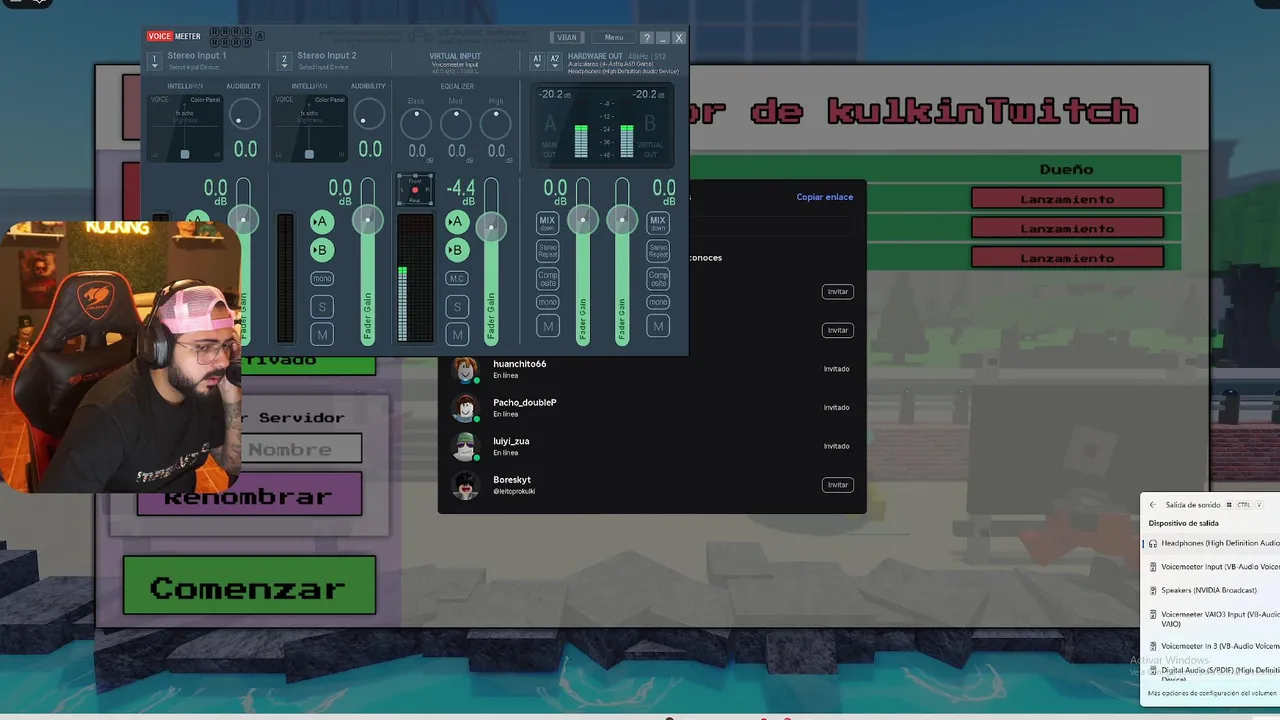Click the Virtual Input fader at -4.4 dB

[491, 227]
